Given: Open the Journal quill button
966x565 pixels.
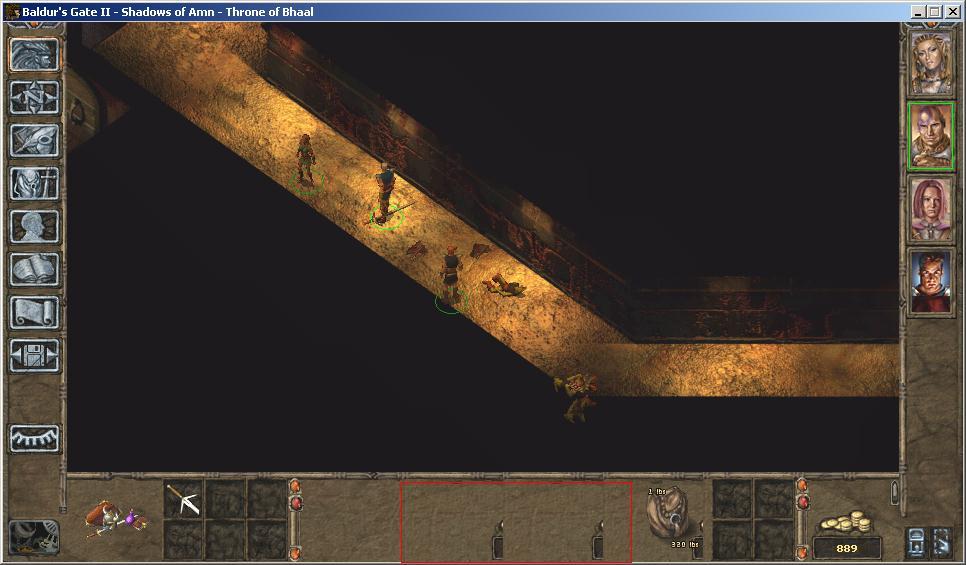Looking at the screenshot, I should (34, 140).
